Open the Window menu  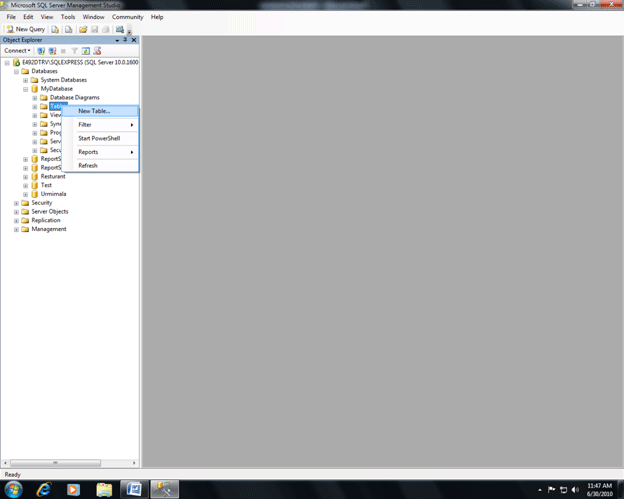(x=94, y=17)
